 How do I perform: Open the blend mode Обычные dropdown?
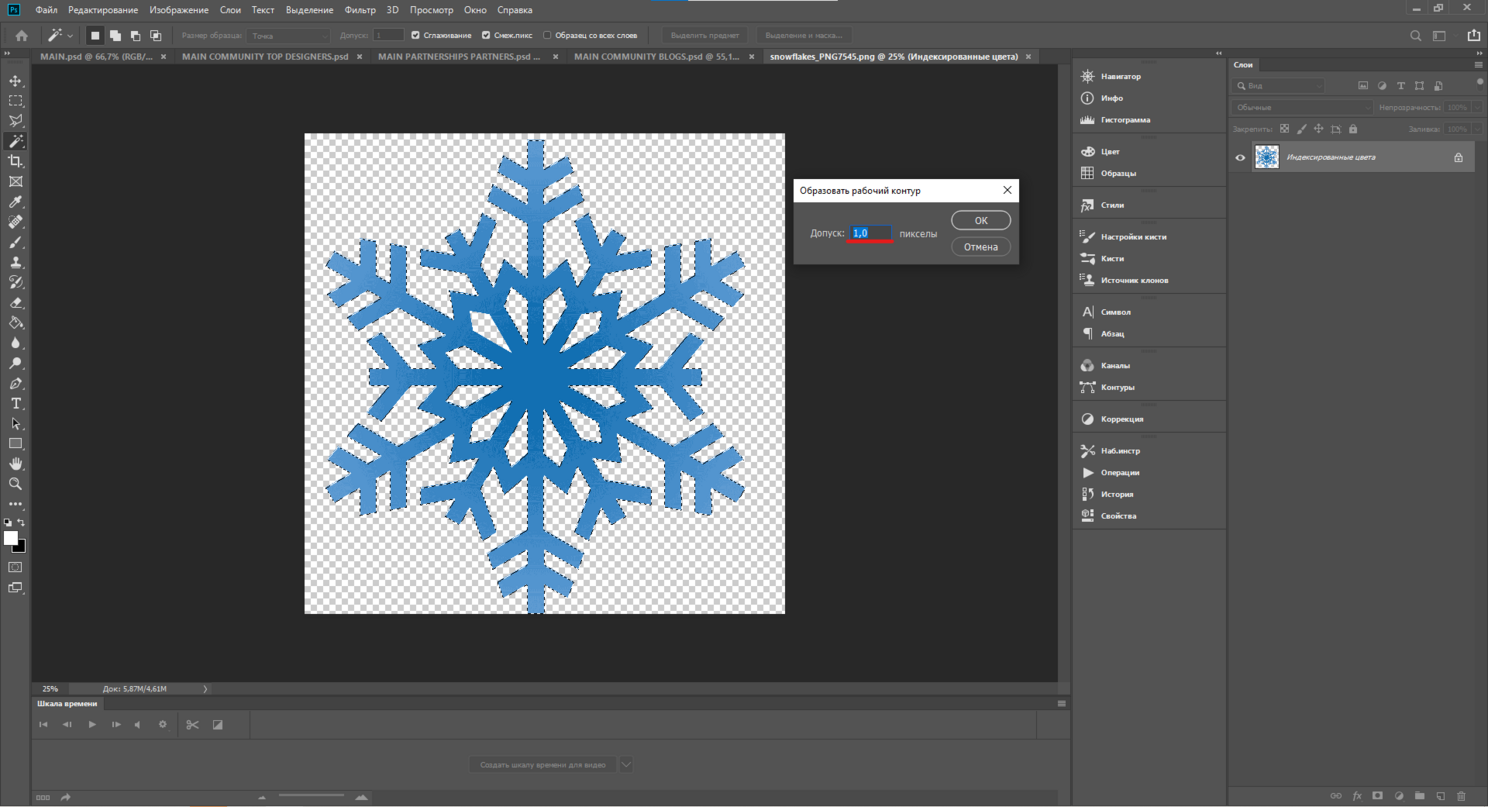pos(1302,107)
